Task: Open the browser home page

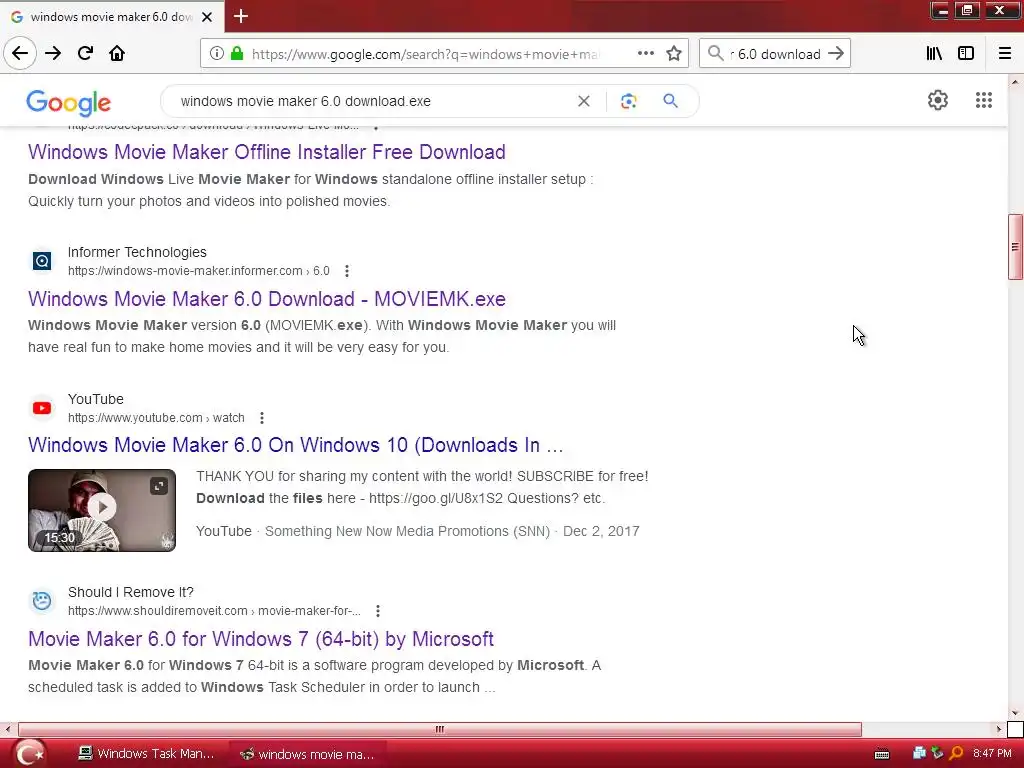Action: pos(117,53)
